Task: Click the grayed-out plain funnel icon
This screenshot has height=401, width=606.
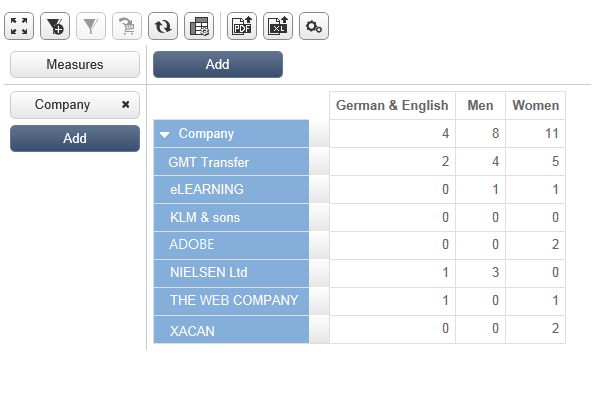Action: point(91,27)
